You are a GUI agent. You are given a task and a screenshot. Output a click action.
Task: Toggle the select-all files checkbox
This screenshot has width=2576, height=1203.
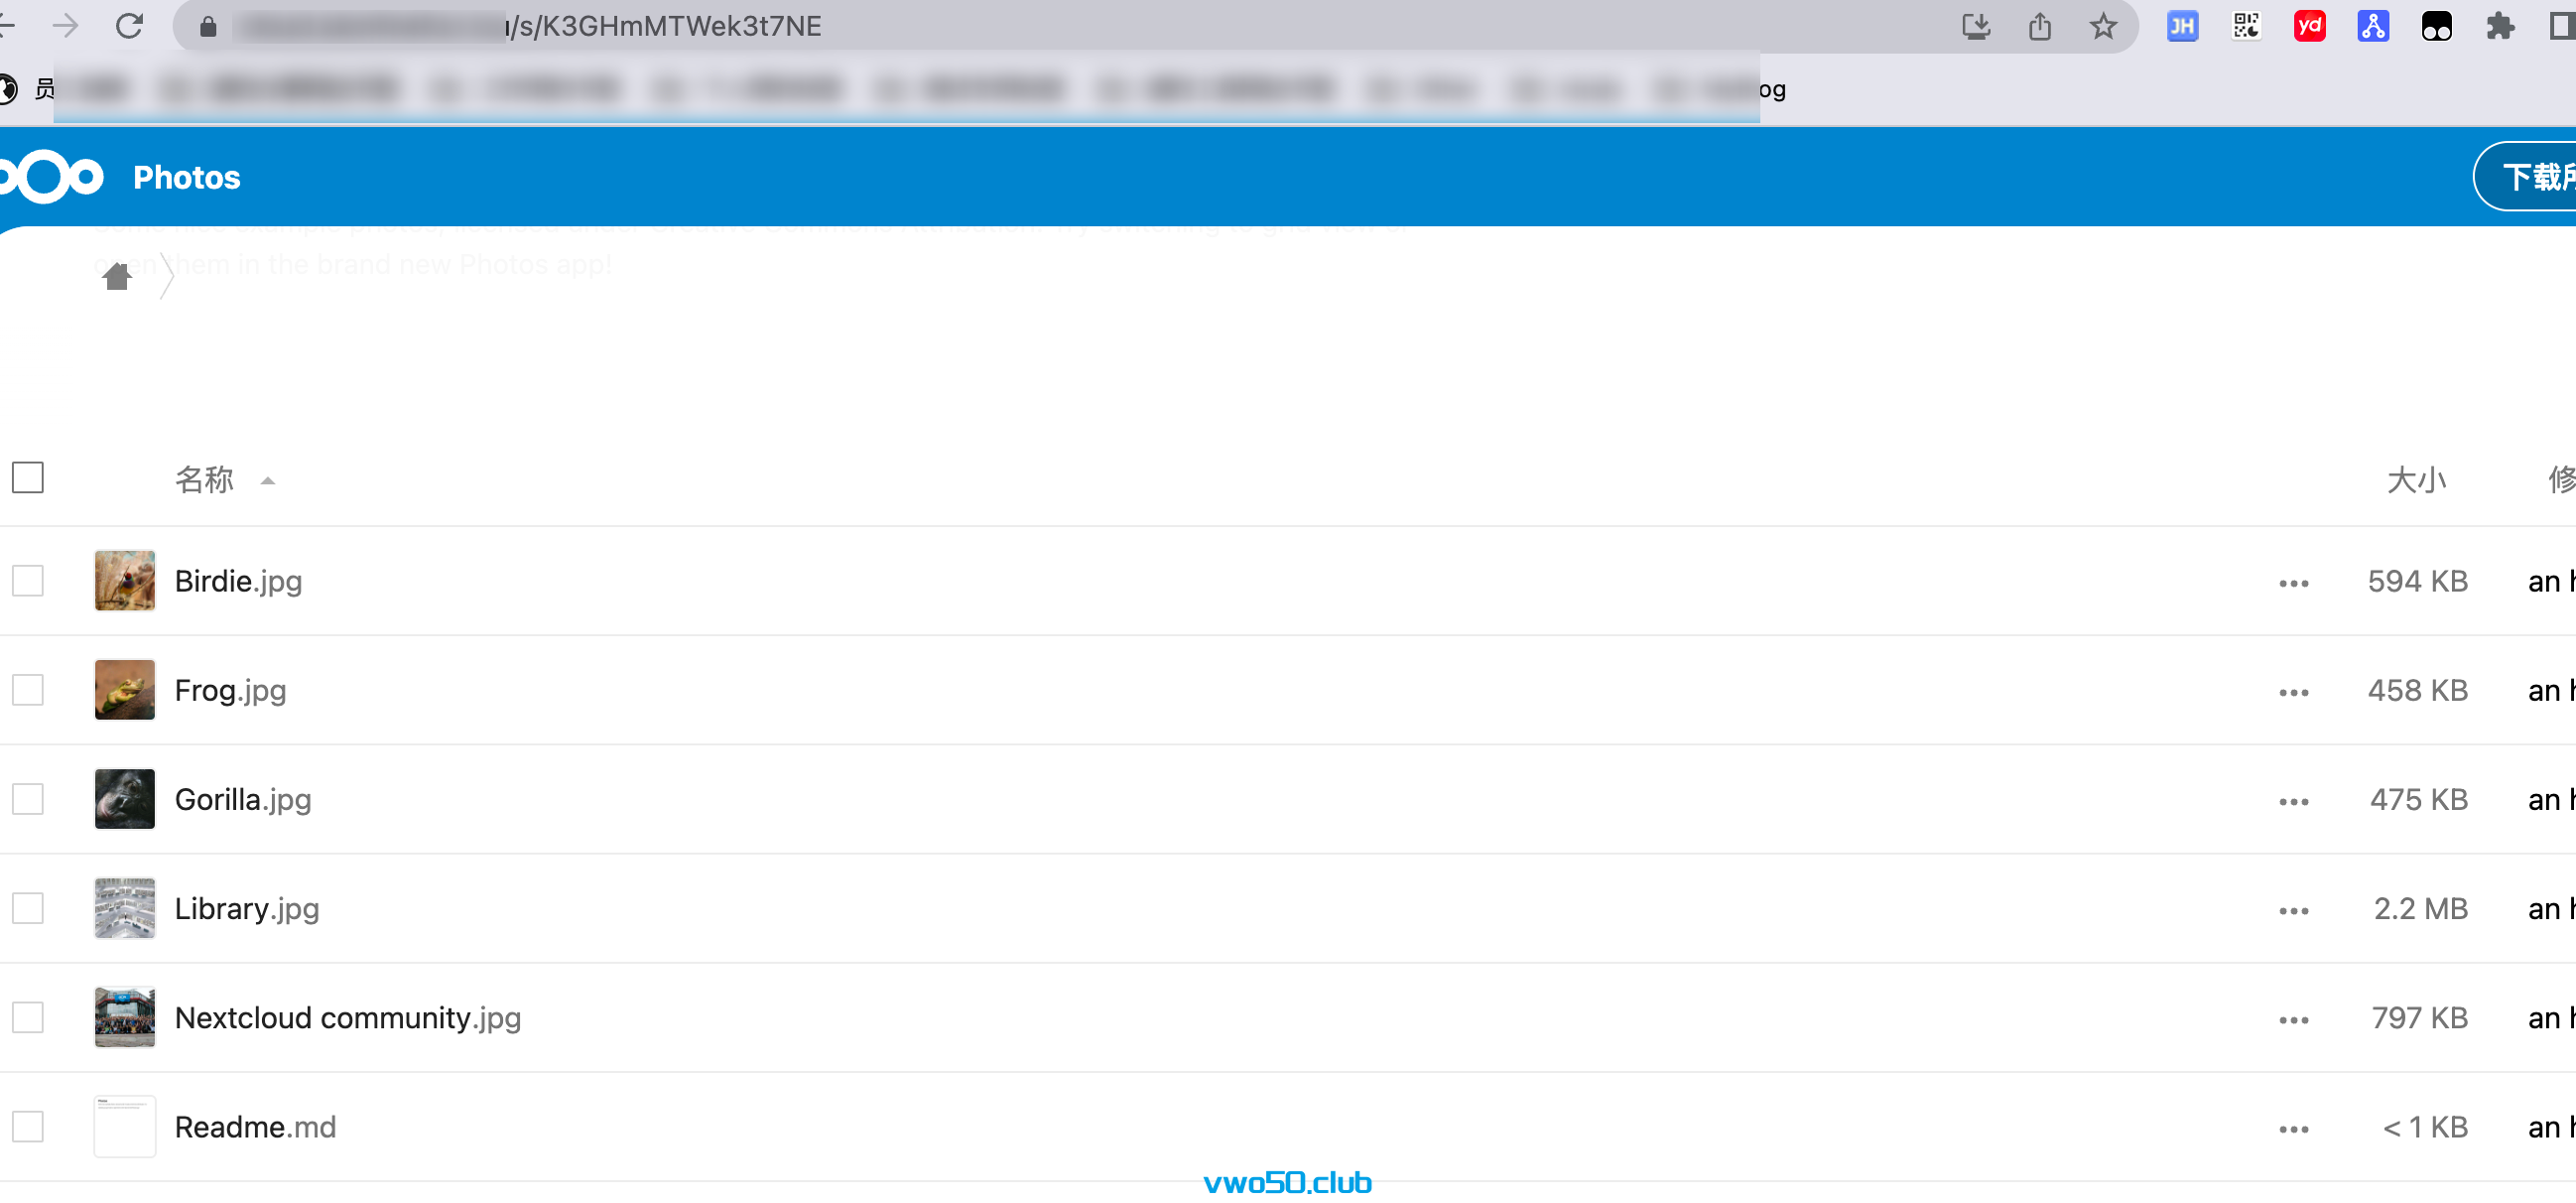[x=28, y=478]
